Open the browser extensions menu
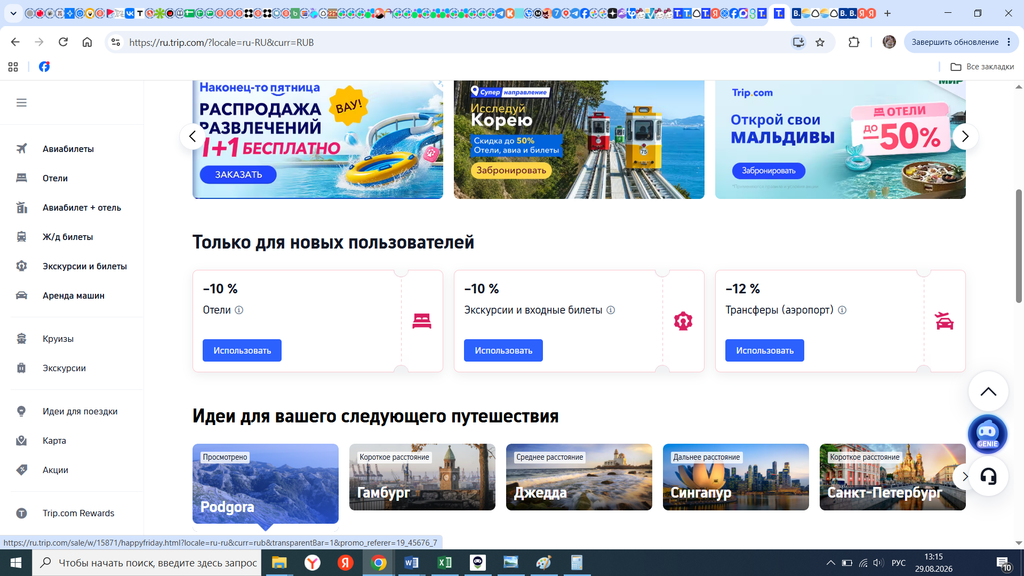 [x=854, y=42]
